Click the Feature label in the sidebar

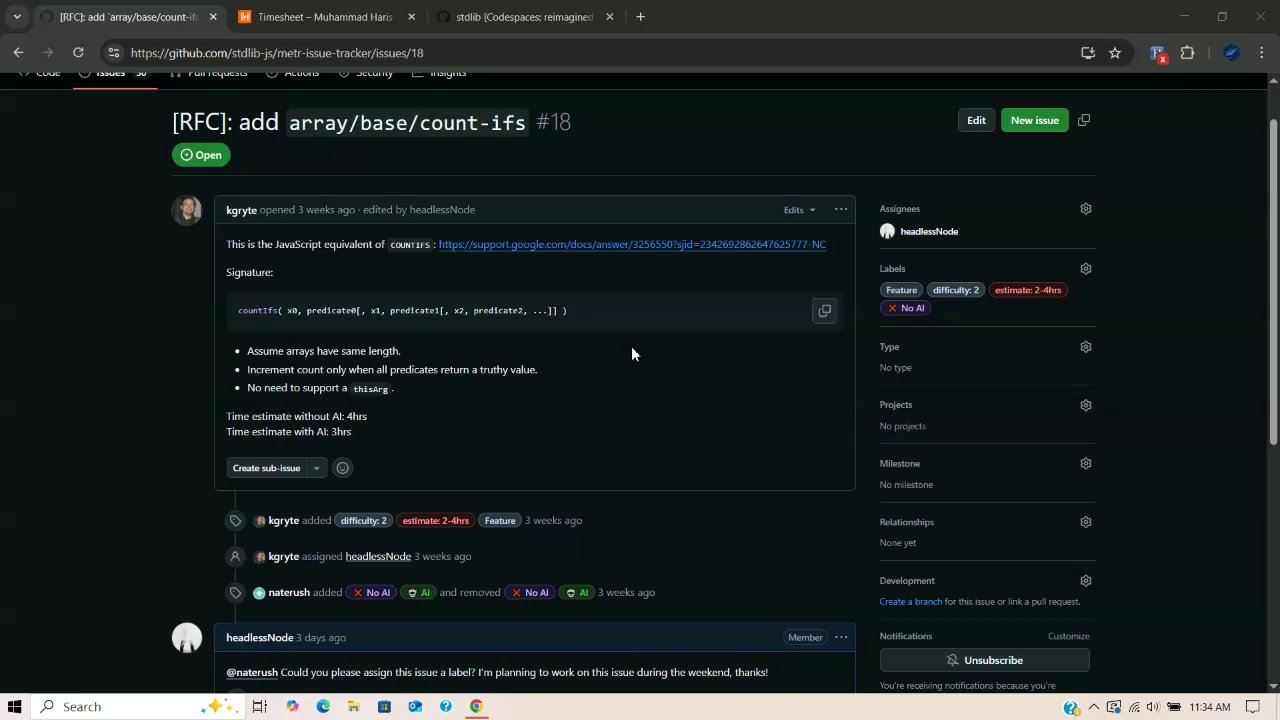click(901, 290)
